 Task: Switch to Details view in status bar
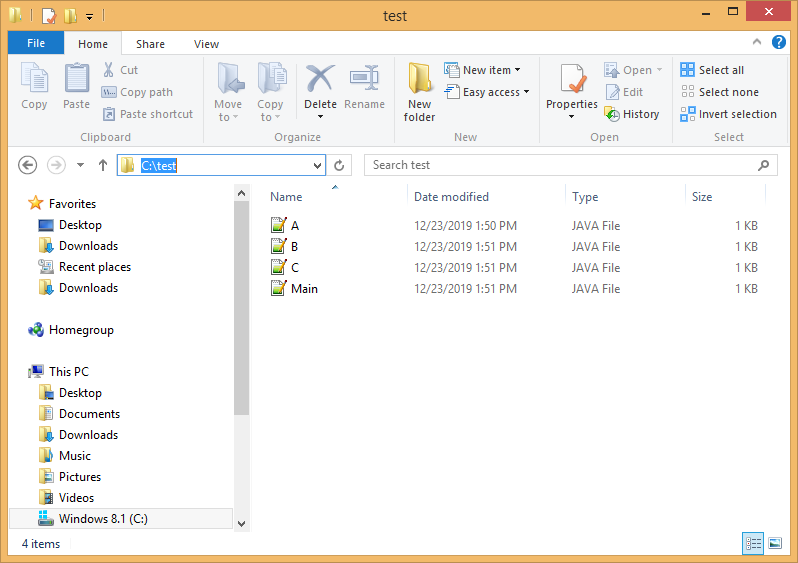tap(753, 543)
